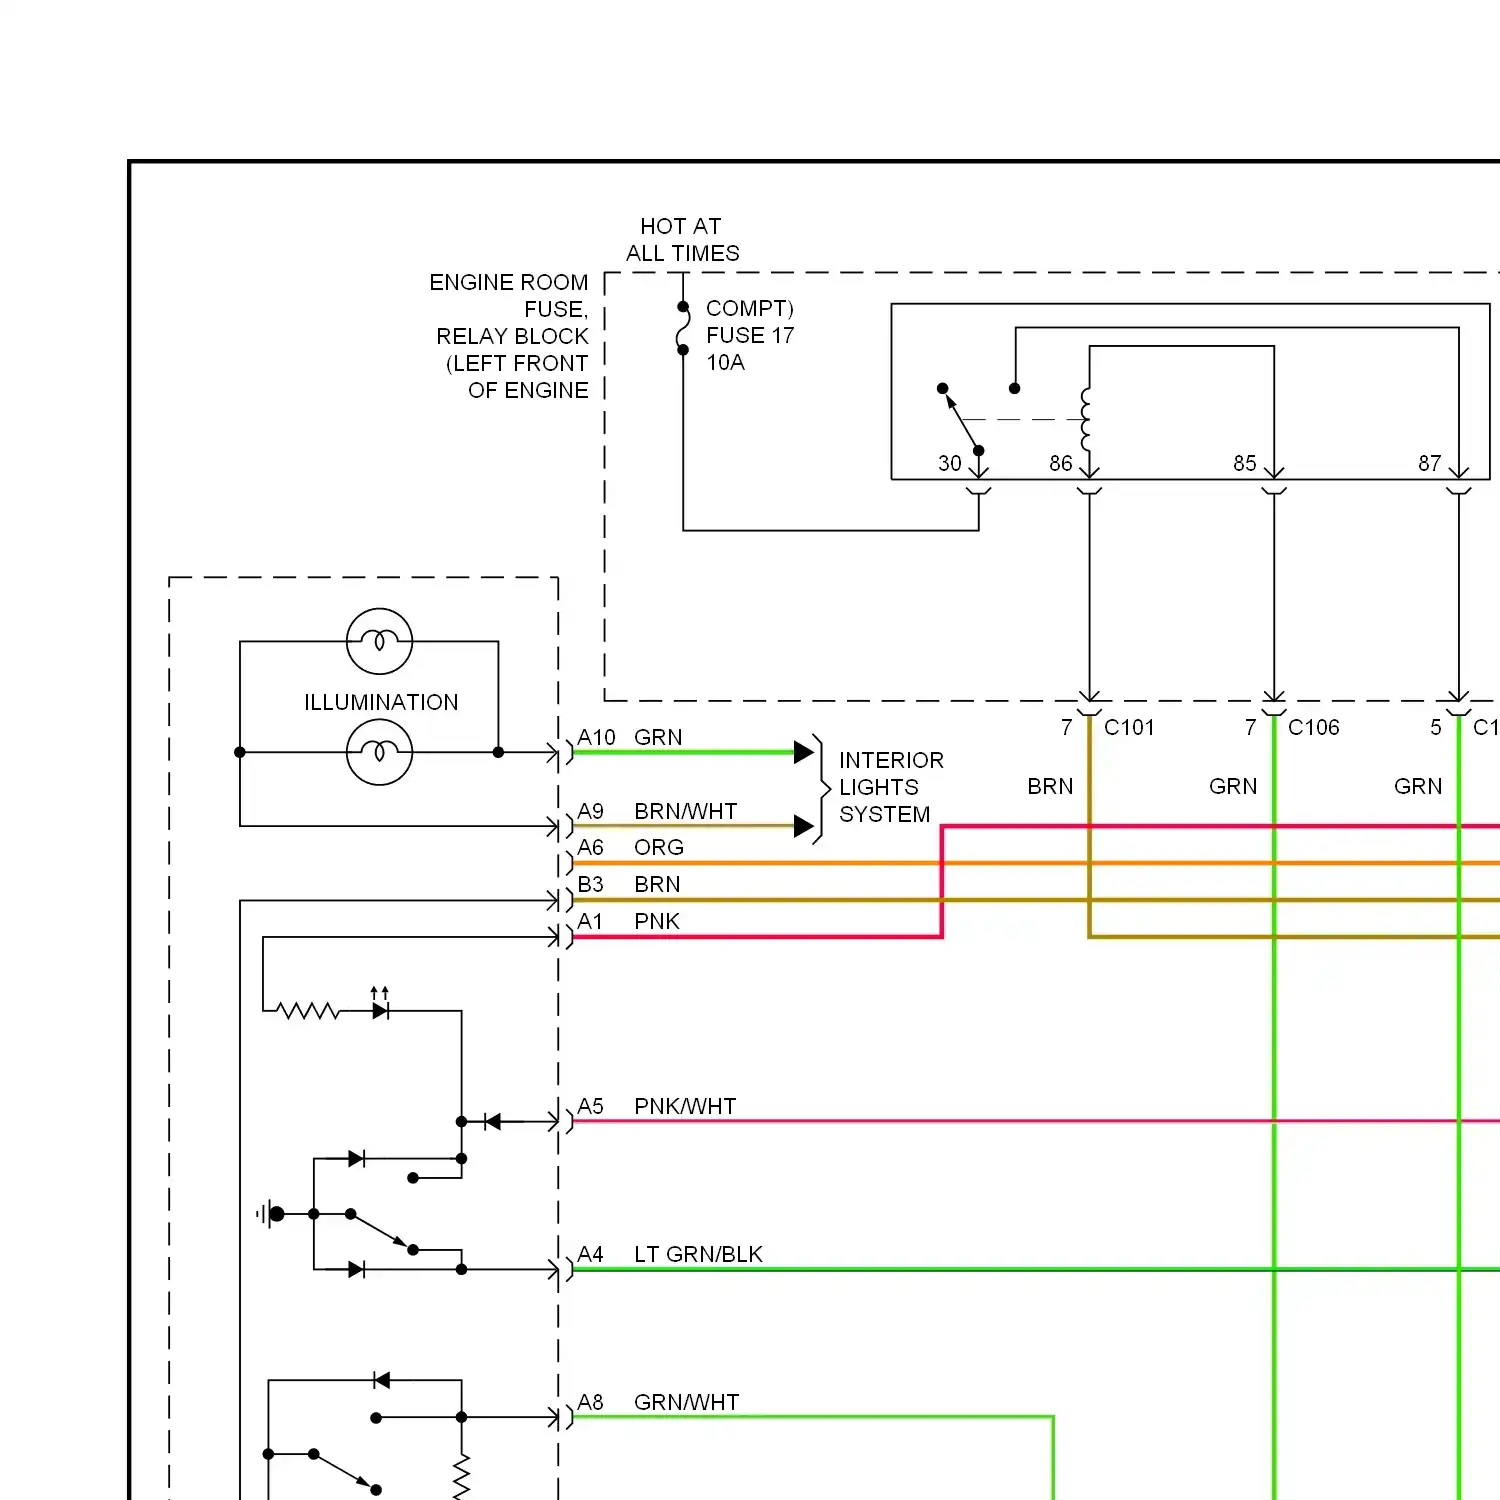Click the 'BRN/WHT' wire label
This screenshot has width=1500, height=1500.
click(686, 811)
